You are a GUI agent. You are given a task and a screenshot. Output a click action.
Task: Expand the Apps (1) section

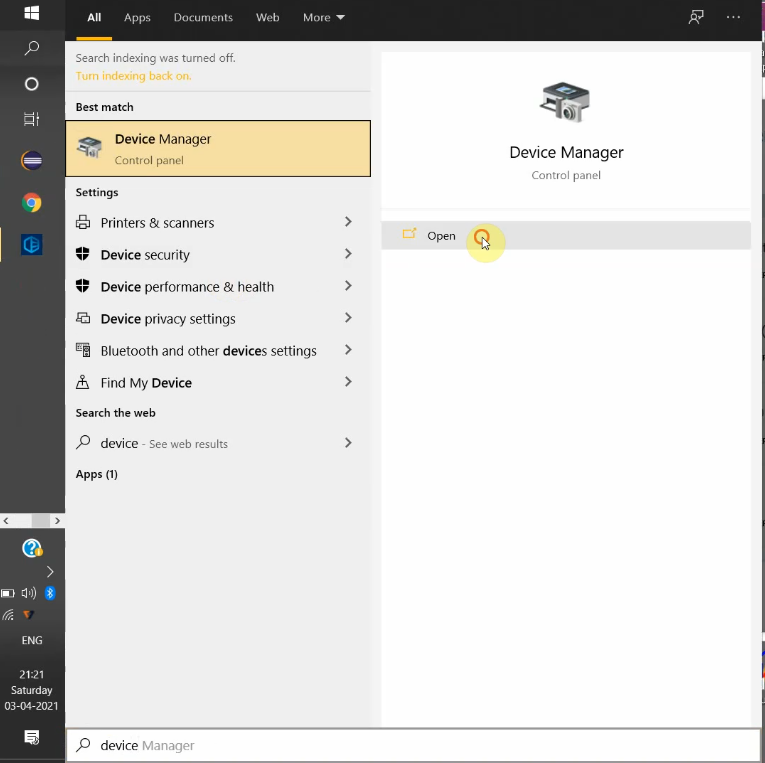coord(97,474)
